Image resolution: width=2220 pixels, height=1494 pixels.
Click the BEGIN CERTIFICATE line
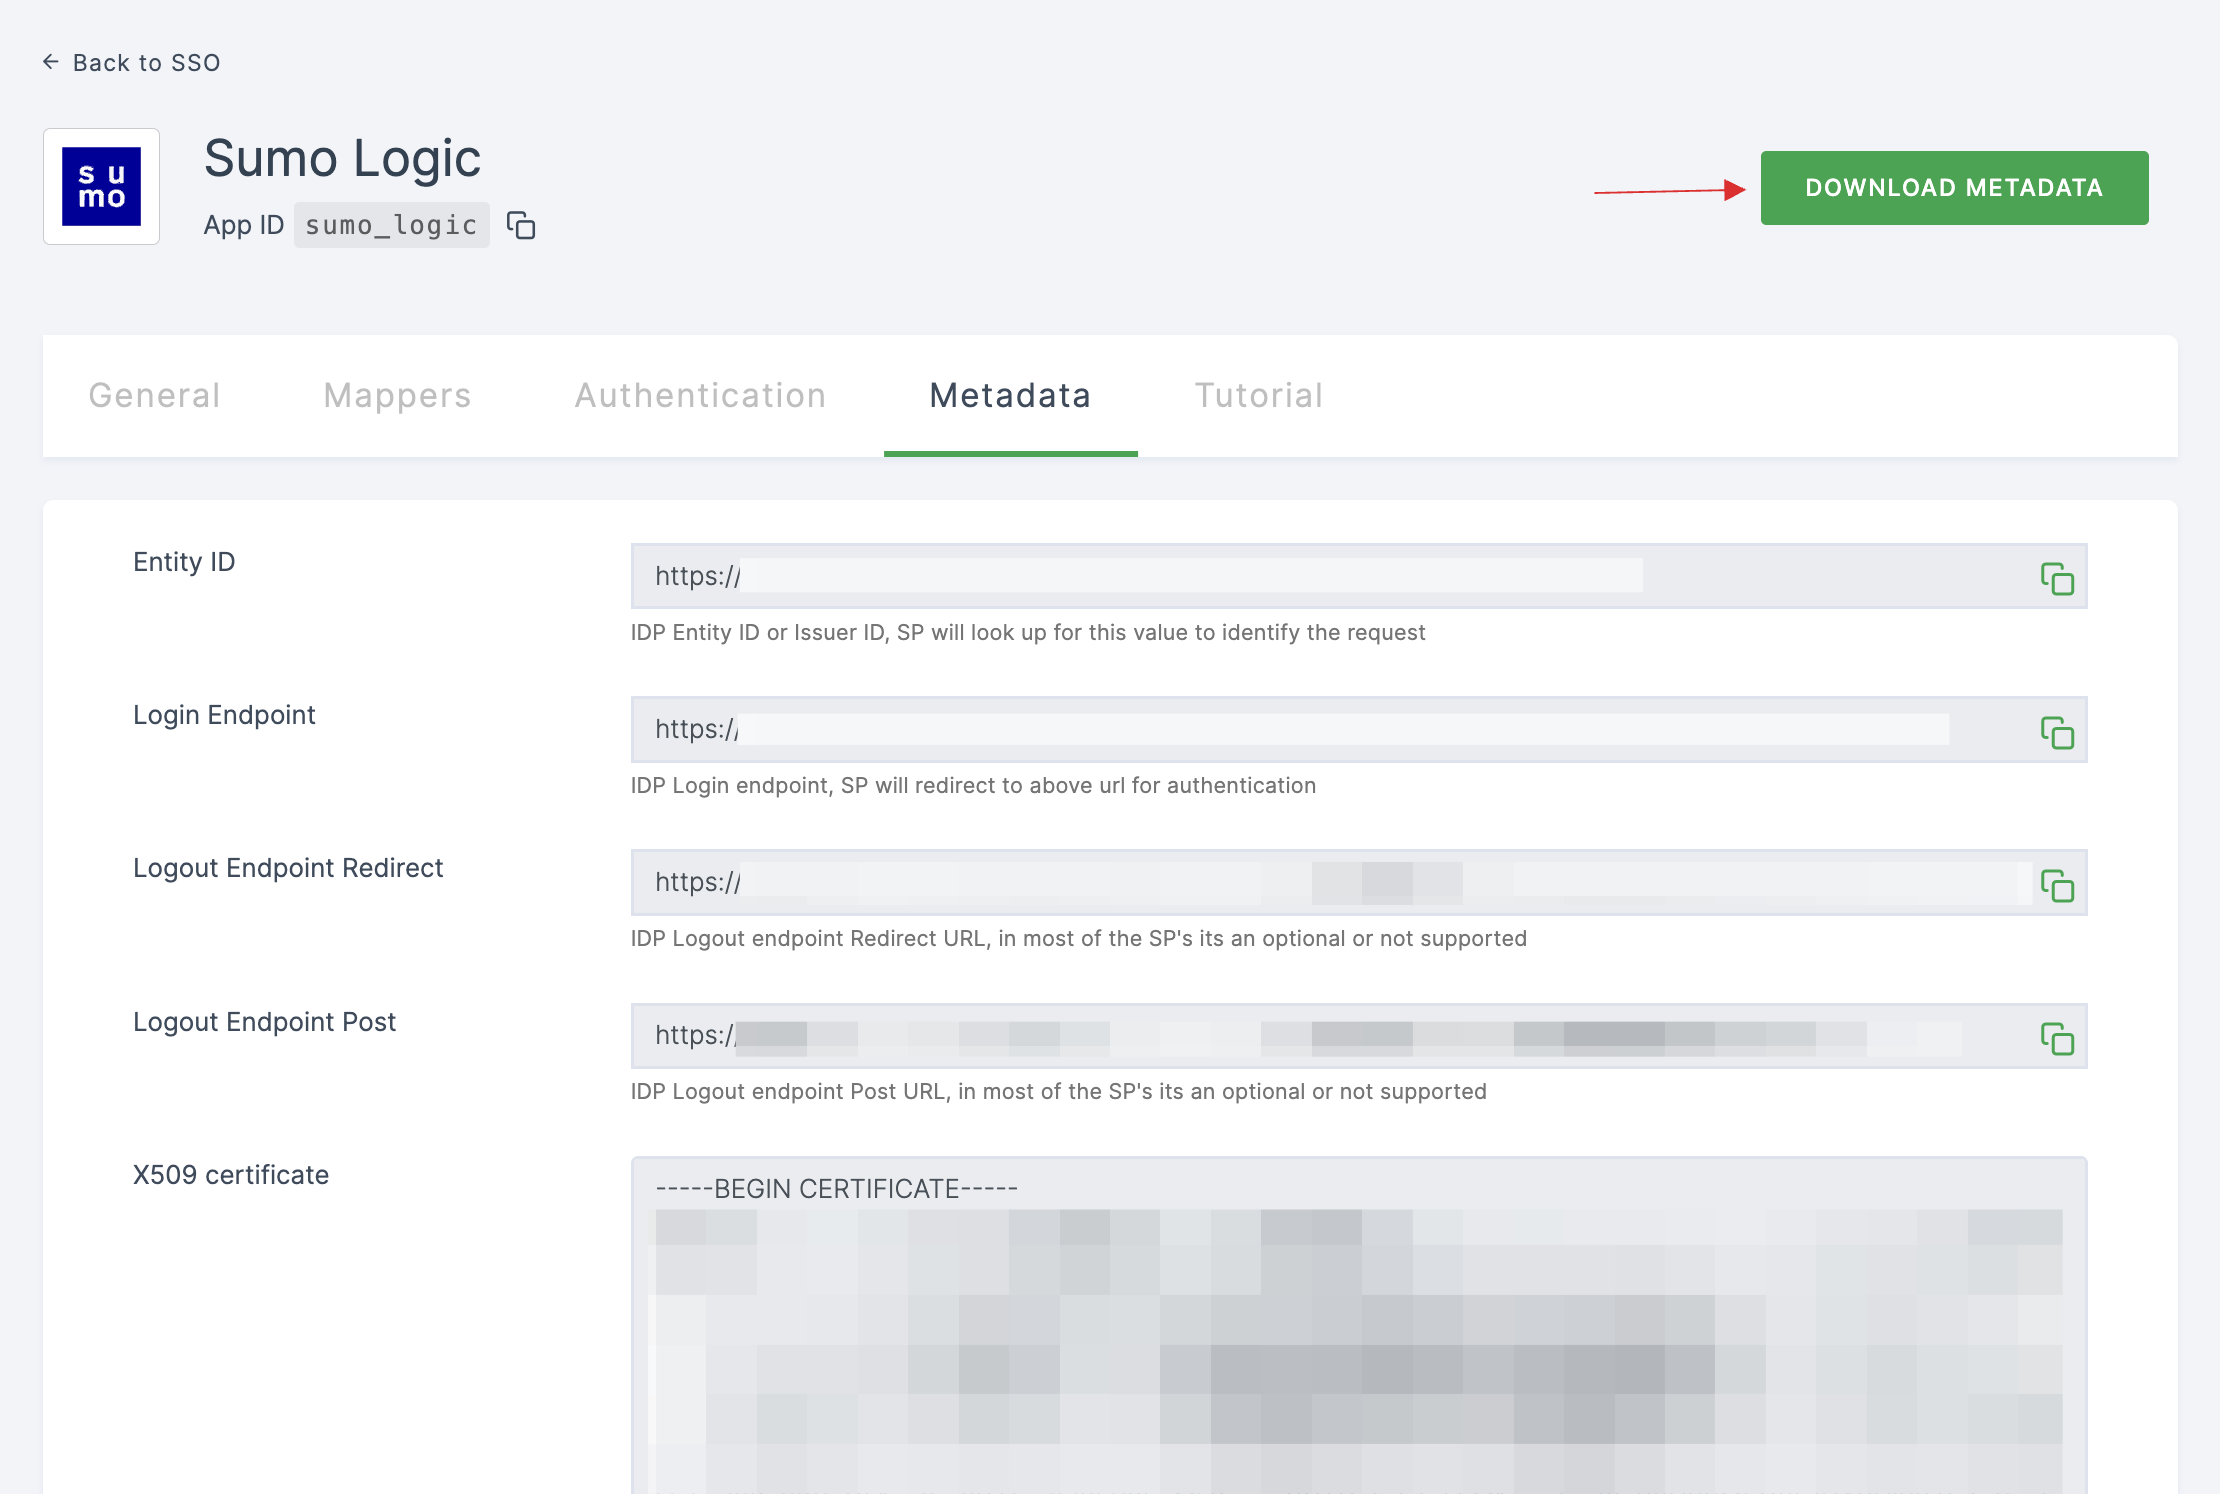(x=836, y=1189)
